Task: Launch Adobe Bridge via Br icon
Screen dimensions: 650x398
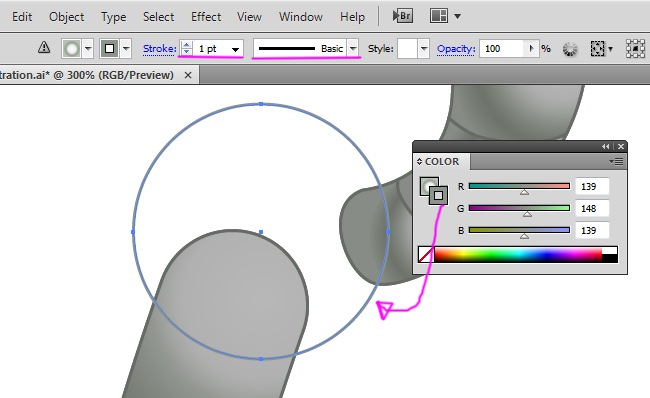Action: pos(403,16)
